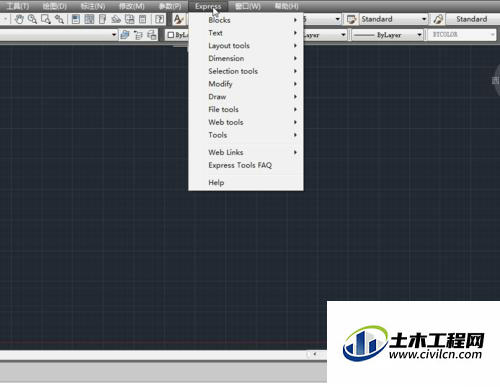Expand the File tools submenu
Image resolution: width=500 pixels, height=387 pixels.
[246, 110]
